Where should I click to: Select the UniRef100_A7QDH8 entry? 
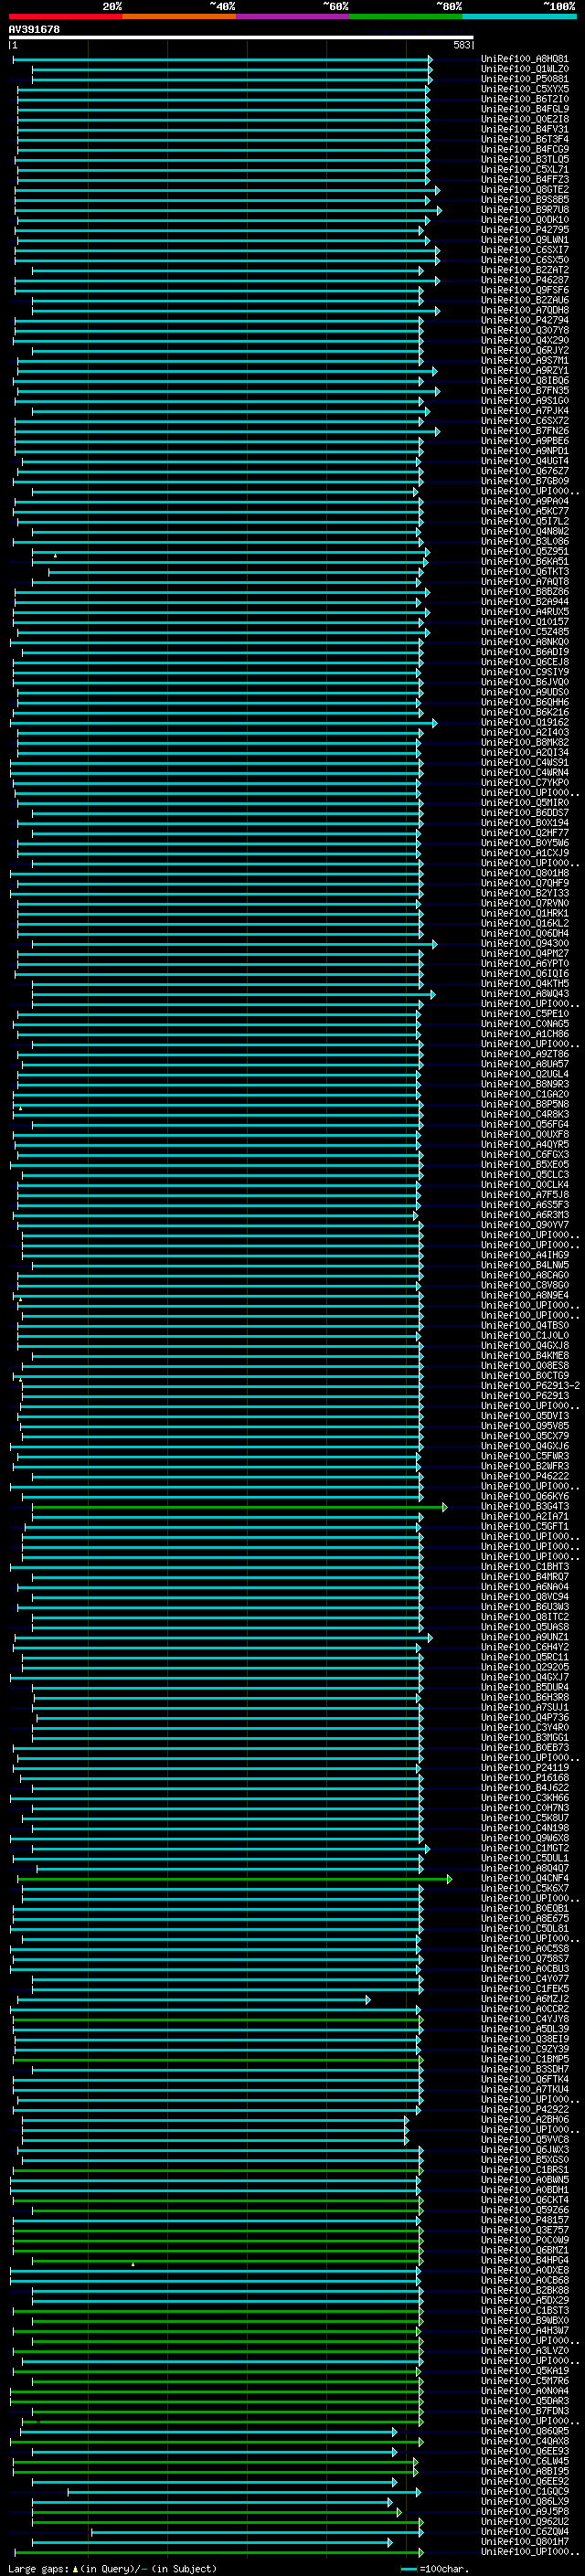(524, 310)
